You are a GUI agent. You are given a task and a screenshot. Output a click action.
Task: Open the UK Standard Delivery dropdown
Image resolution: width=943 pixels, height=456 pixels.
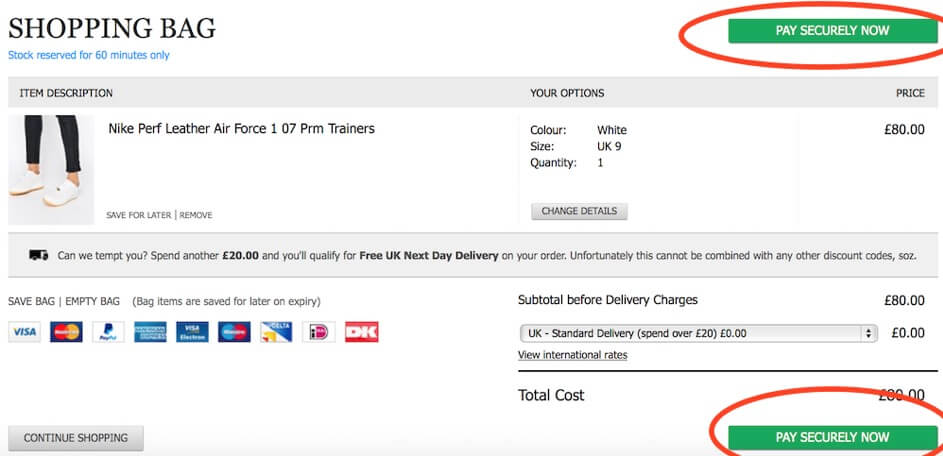697,333
